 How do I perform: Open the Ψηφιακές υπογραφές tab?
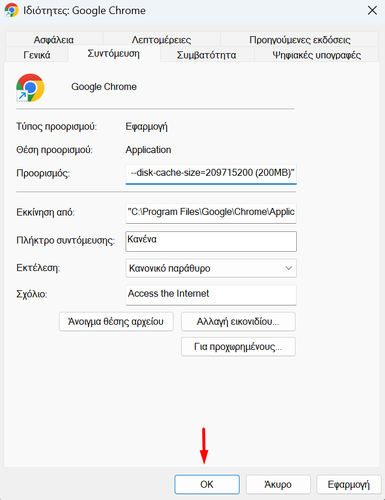point(316,55)
